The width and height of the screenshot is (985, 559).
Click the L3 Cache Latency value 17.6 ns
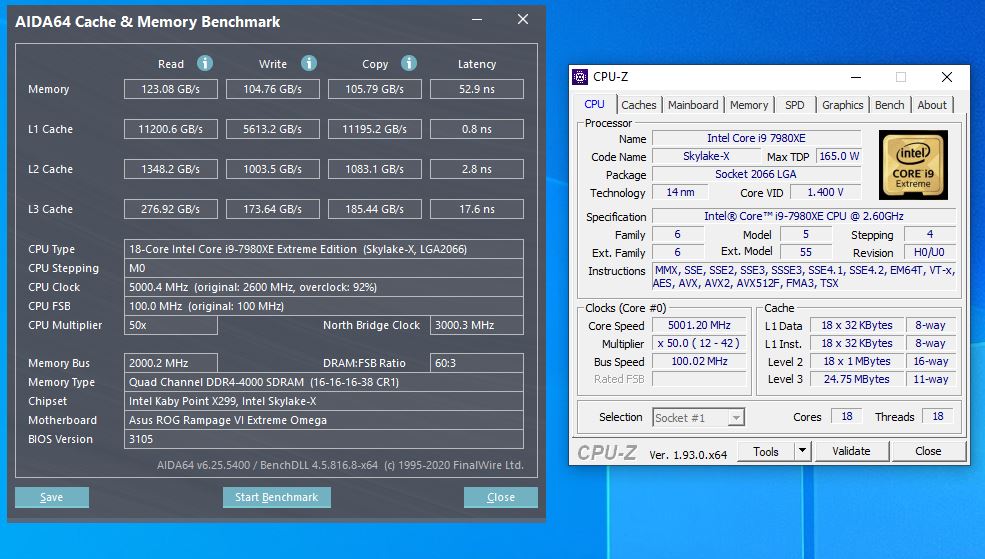point(477,209)
